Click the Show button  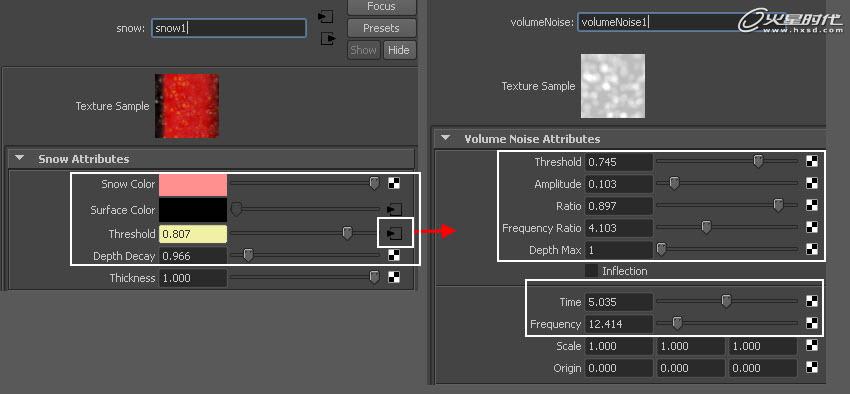tap(363, 50)
